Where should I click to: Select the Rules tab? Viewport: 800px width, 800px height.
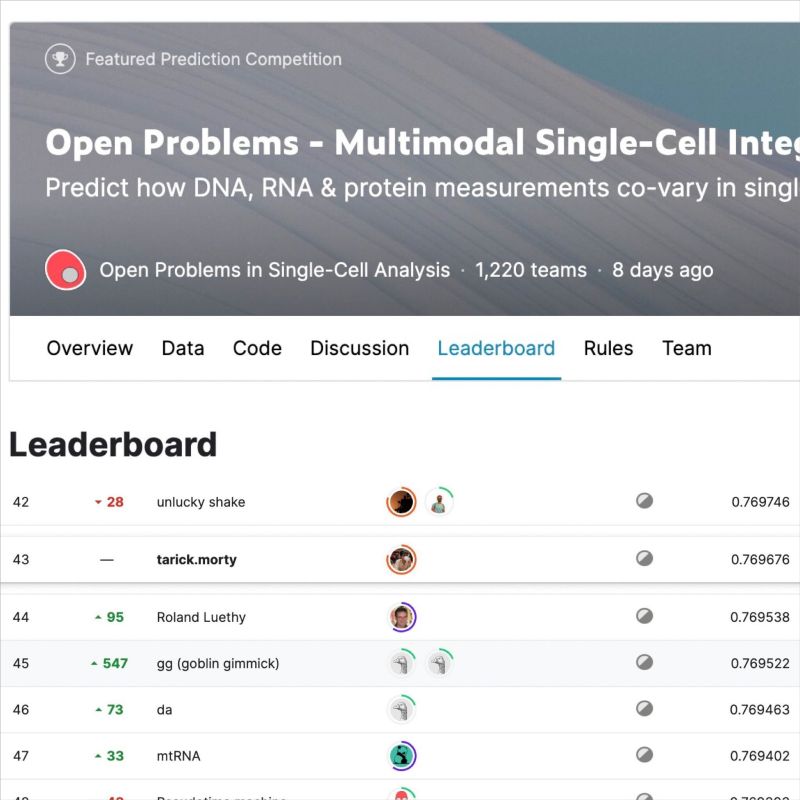click(608, 348)
